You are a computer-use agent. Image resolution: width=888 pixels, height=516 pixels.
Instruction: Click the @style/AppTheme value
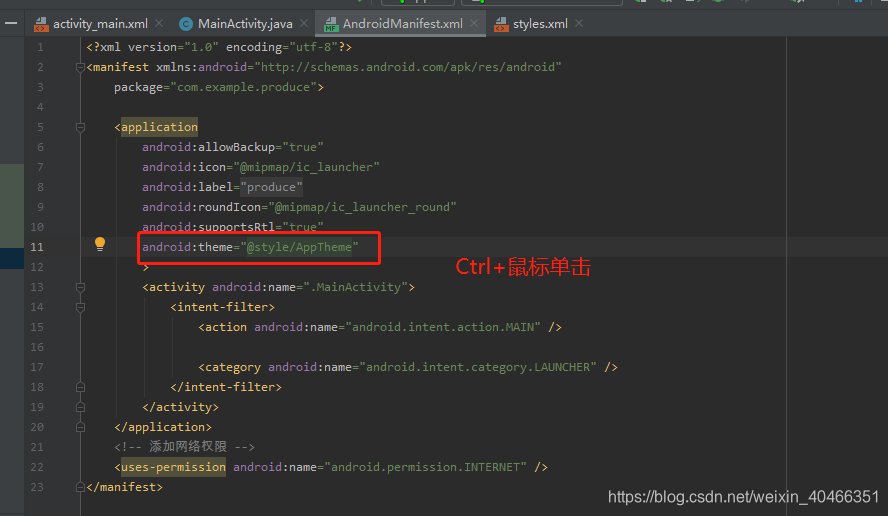(299, 247)
